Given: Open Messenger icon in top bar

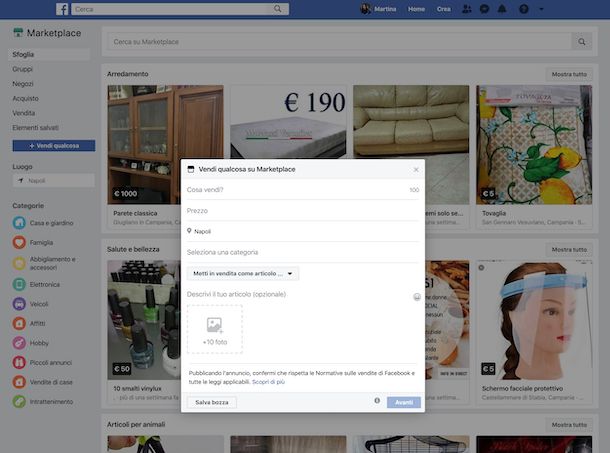Looking at the screenshot, I should pos(484,9).
